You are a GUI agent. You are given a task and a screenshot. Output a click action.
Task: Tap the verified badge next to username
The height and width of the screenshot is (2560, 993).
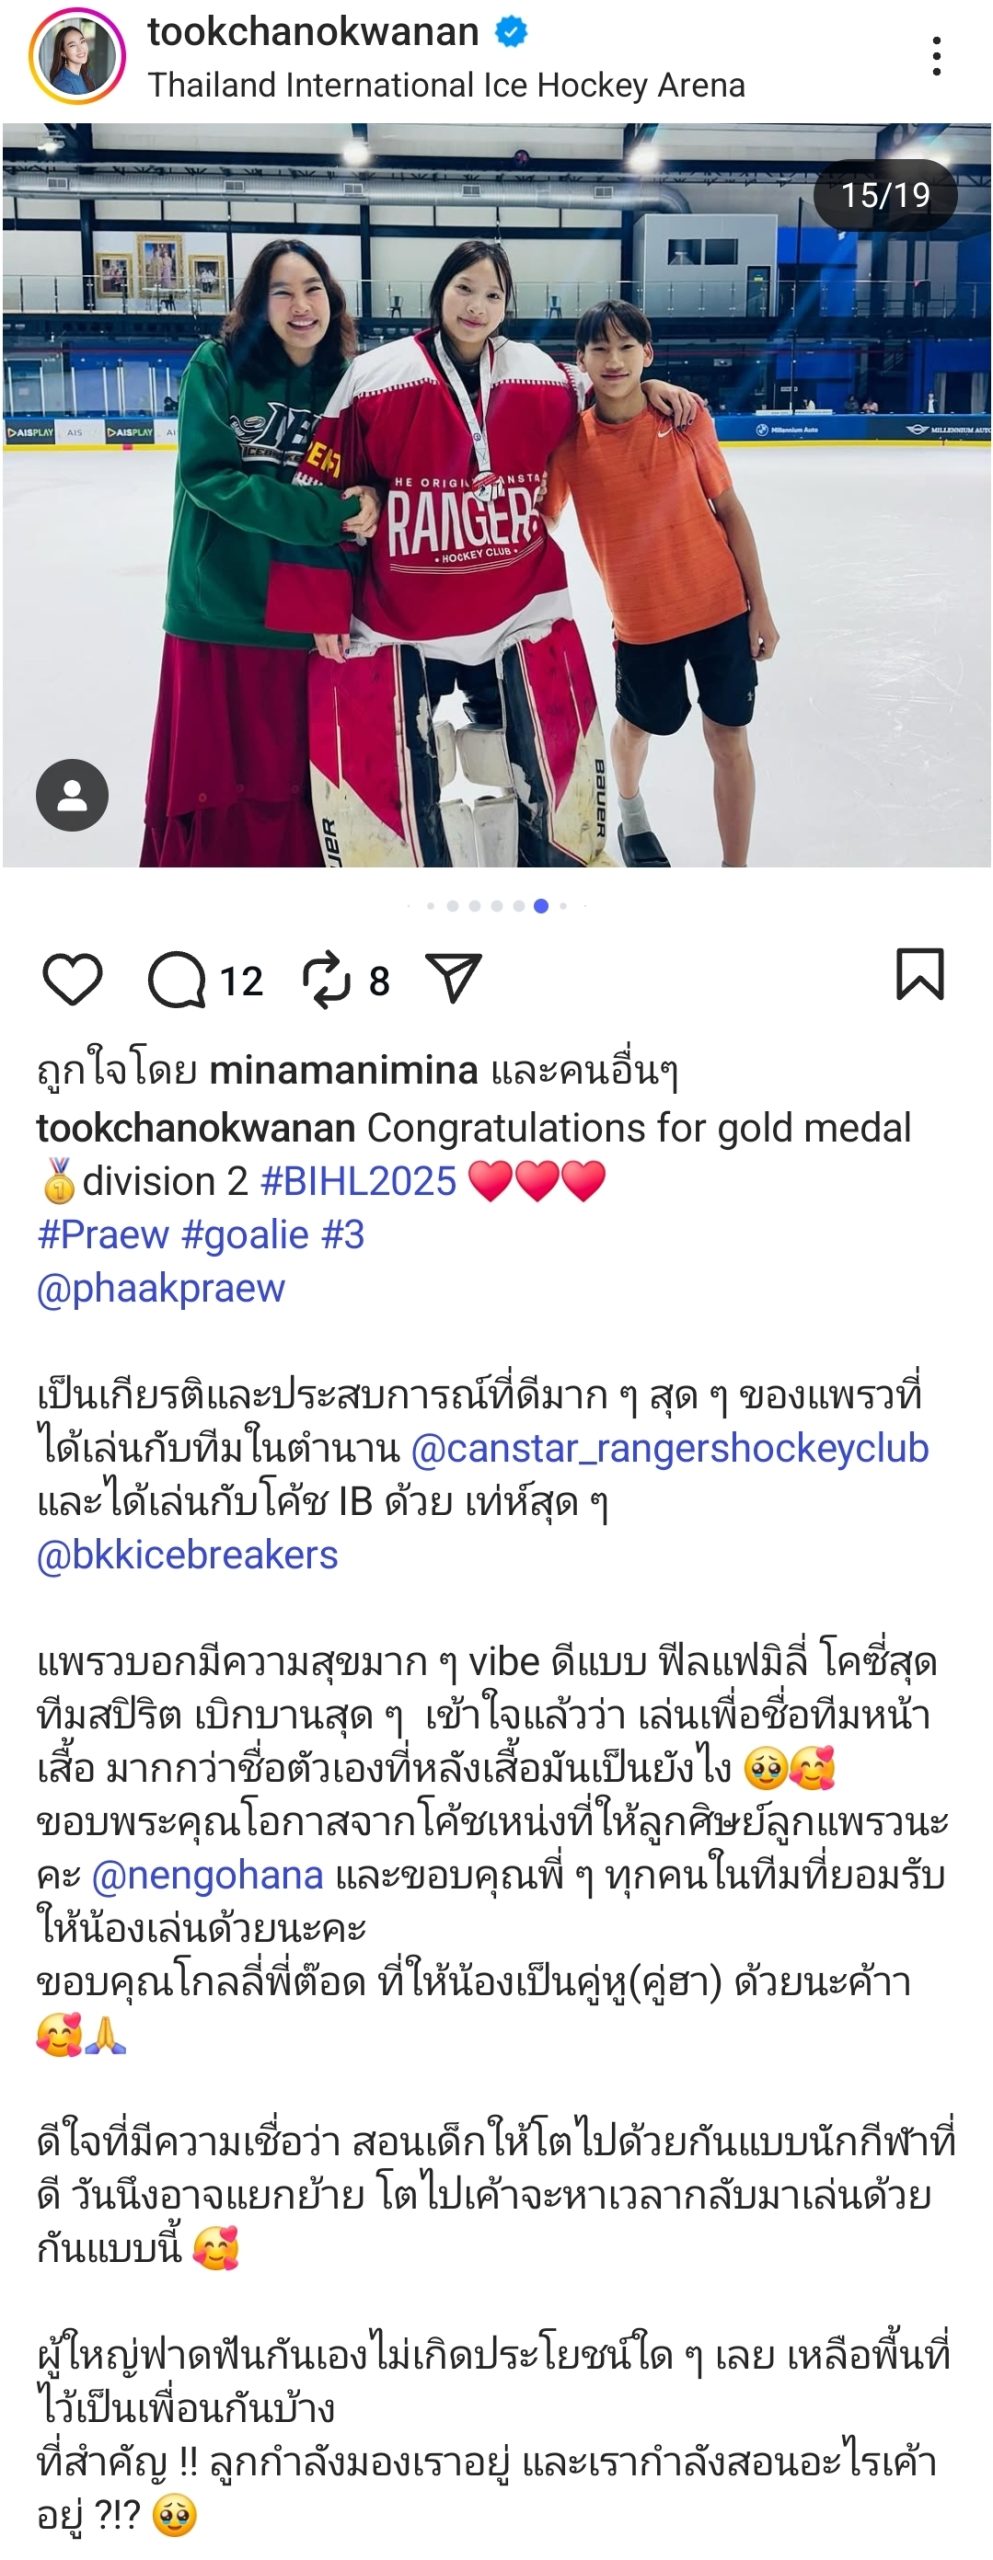pyautogui.click(x=511, y=33)
